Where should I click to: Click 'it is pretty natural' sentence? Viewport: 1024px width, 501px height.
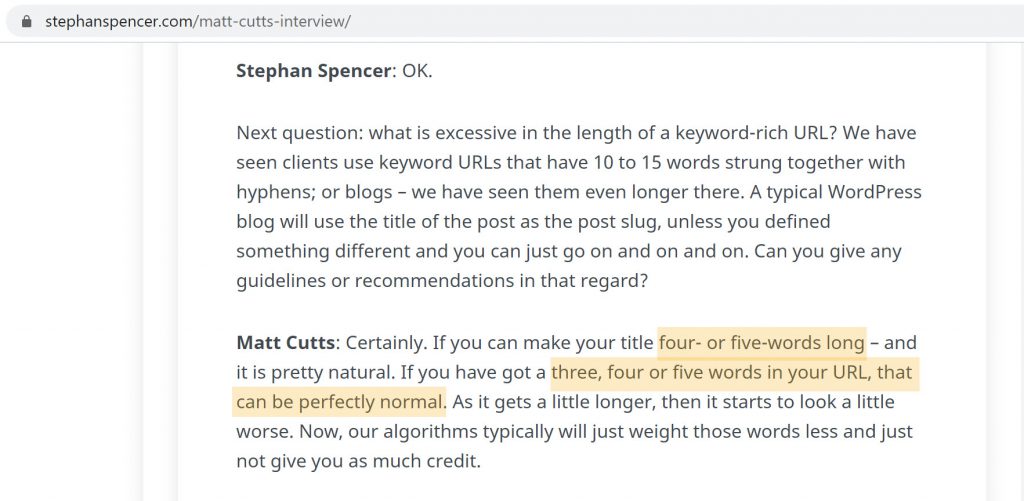pyautogui.click(x=314, y=373)
